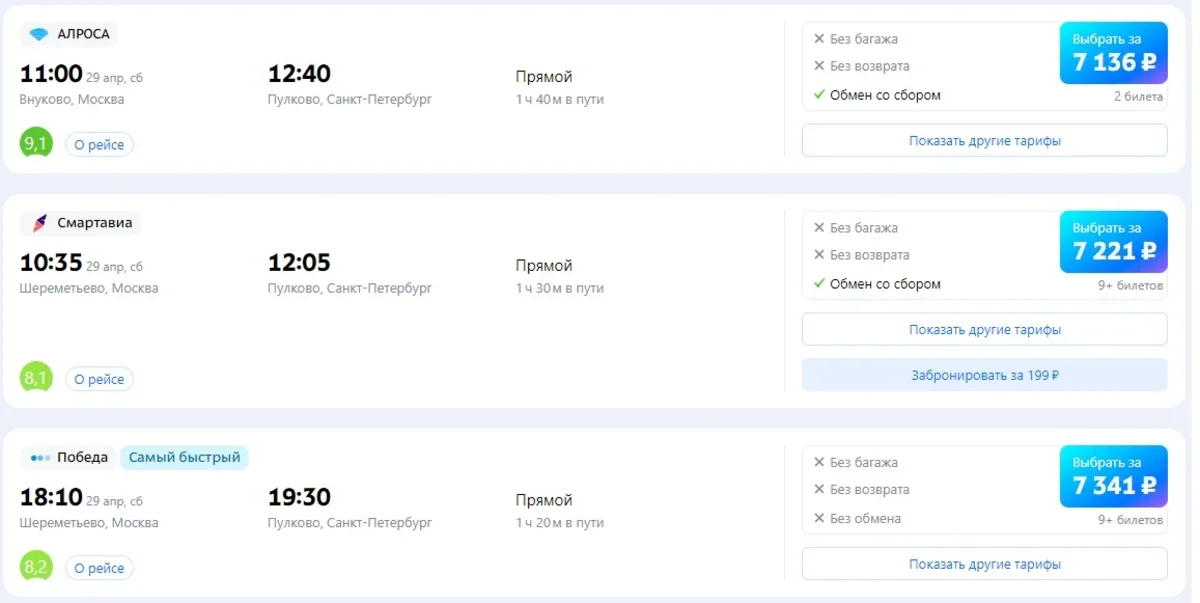The width and height of the screenshot is (1200, 603).
Task: Show other fares for the Smartavia flight
Action: pyautogui.click(x=984, y=329)
